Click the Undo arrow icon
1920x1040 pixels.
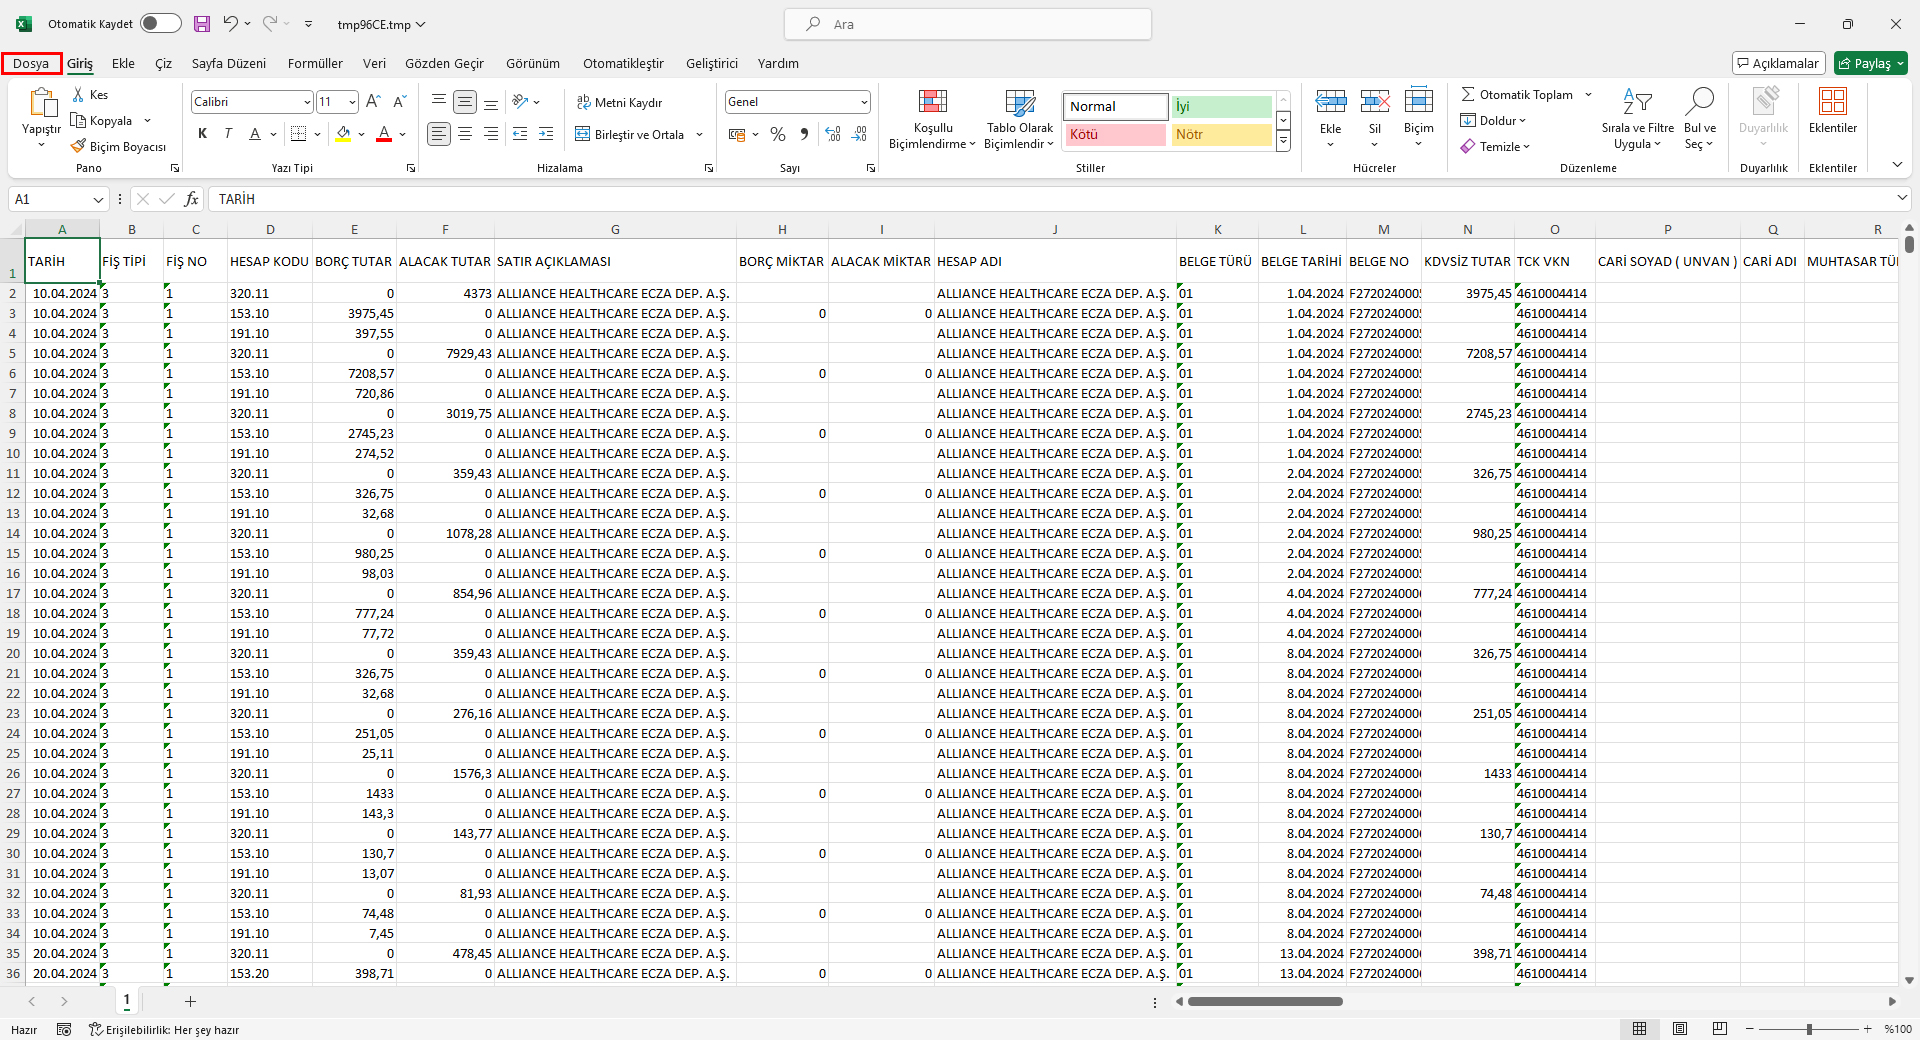click(231, 23)
